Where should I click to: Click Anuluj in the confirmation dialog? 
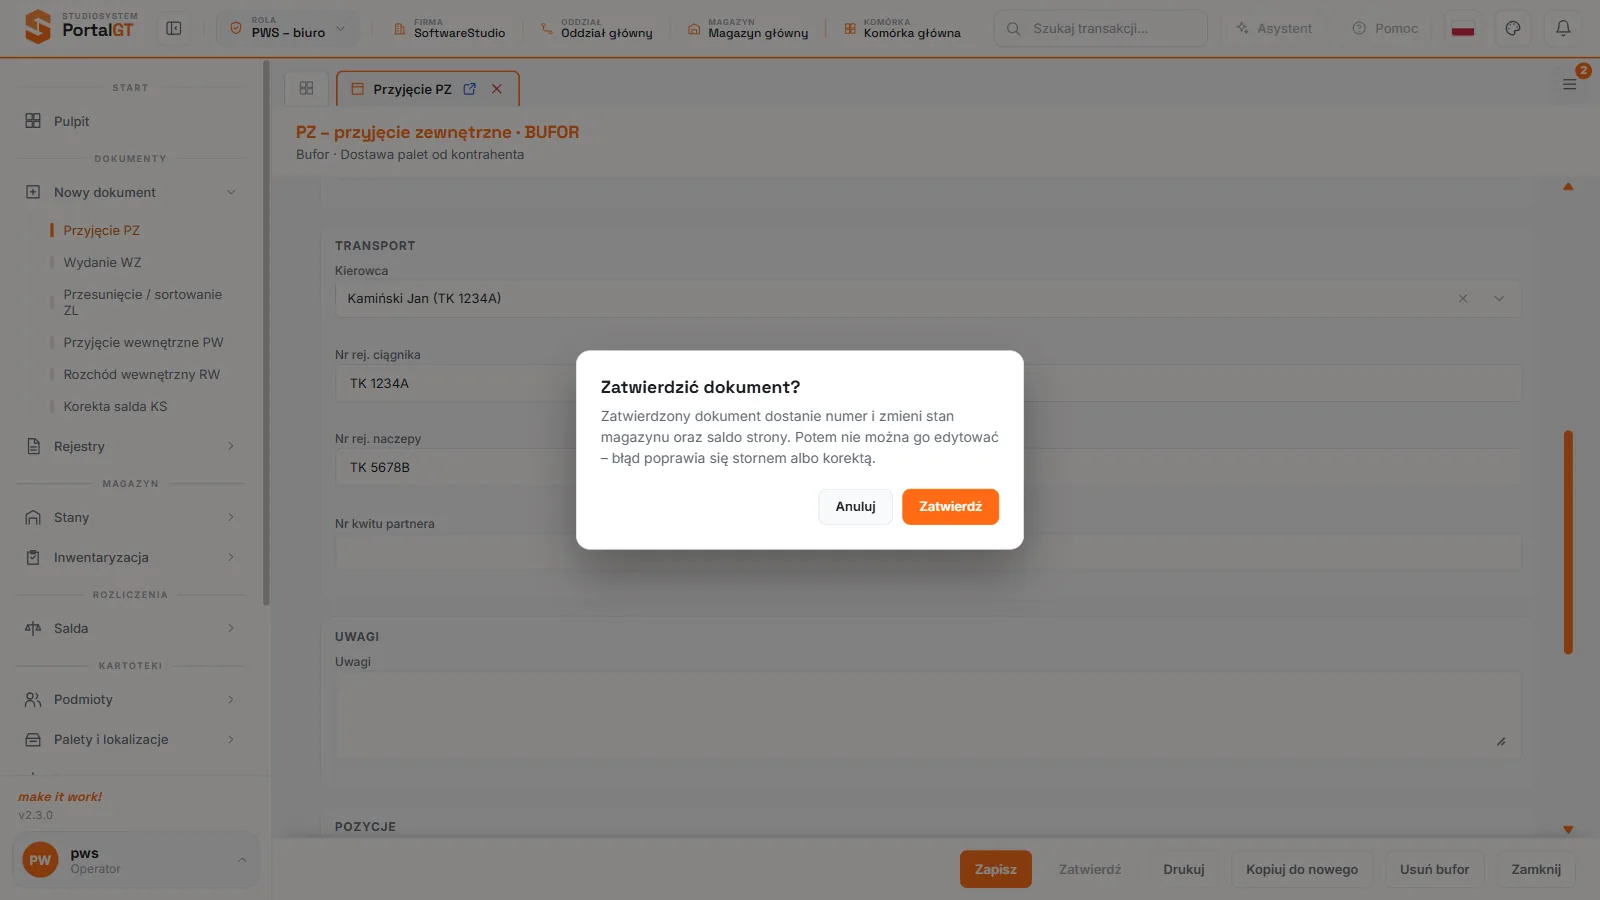pos(855,506)
